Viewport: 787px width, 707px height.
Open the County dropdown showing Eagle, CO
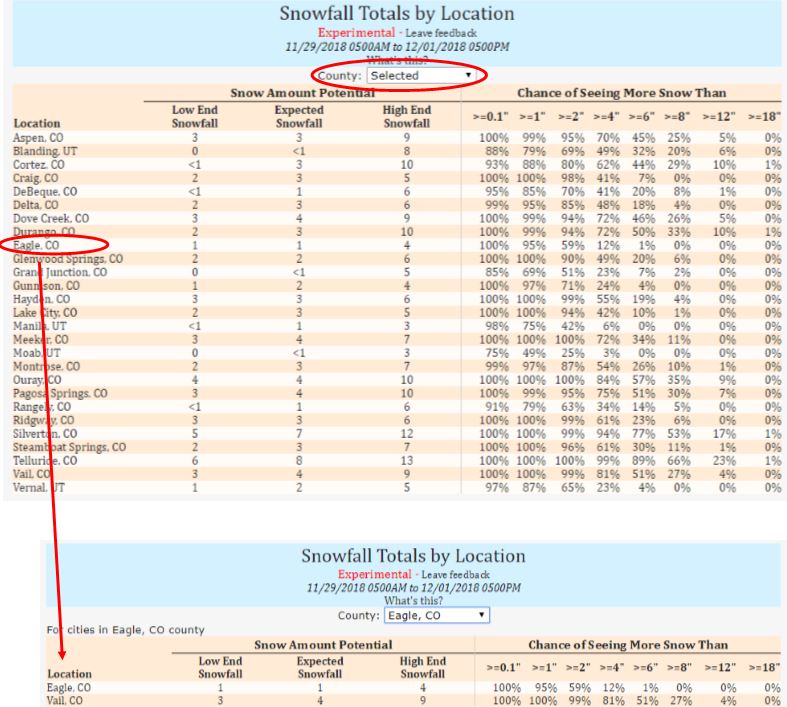(437, 615)
